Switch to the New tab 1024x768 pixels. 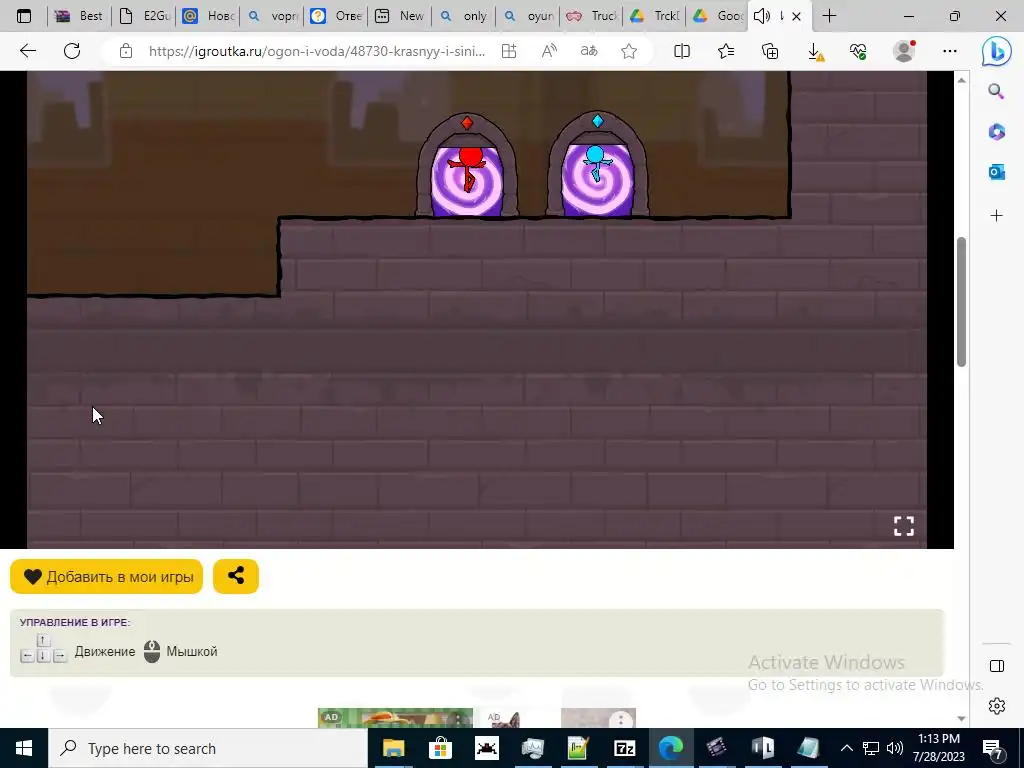coord(400,16)
